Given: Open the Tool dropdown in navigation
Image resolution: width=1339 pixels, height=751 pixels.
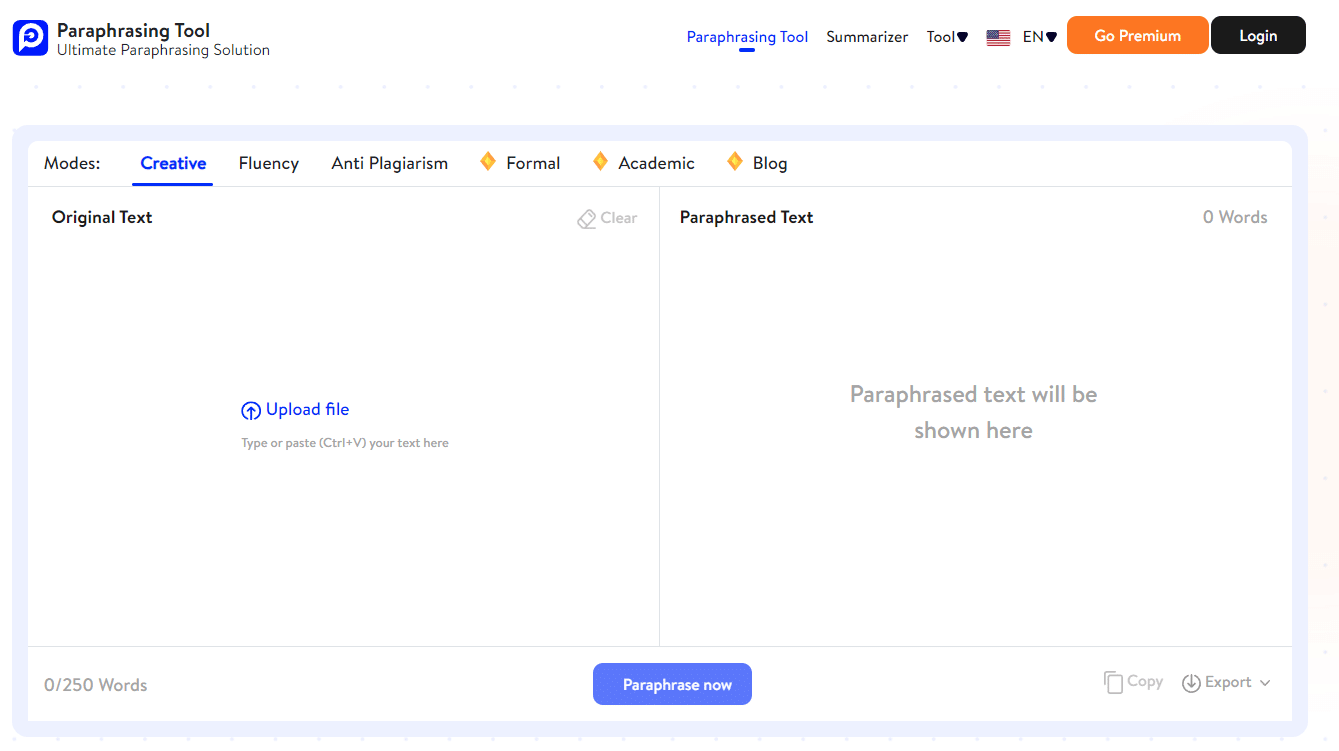Looking at the screenshot, I should click(946, 36).
